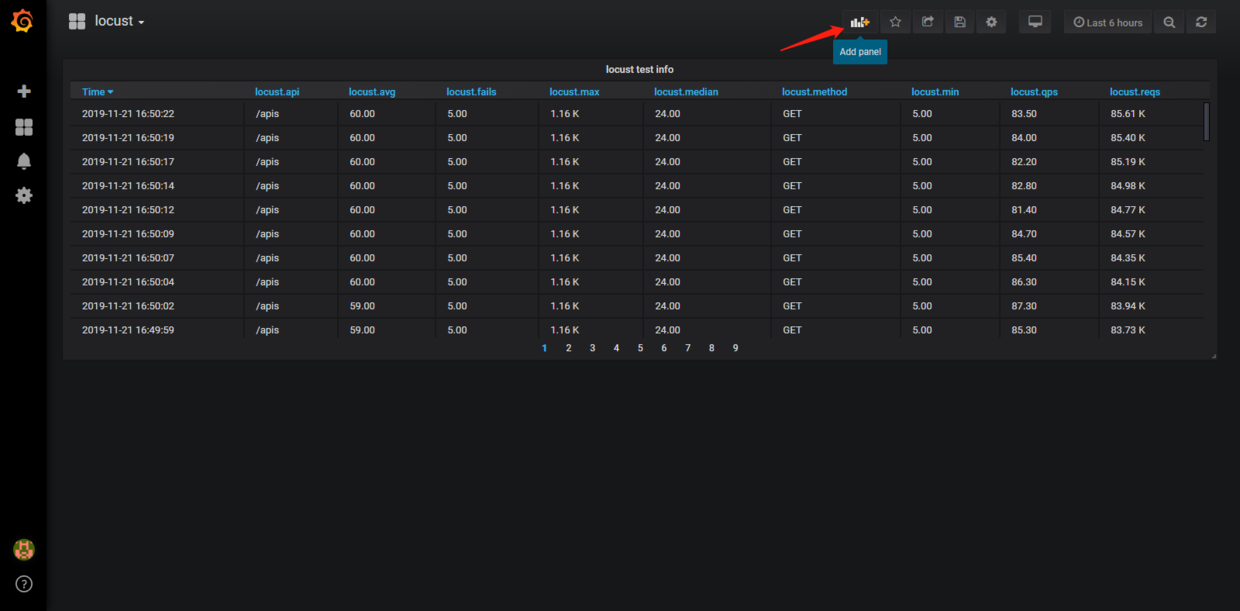Go to table page 1

(x=545, y=348)
